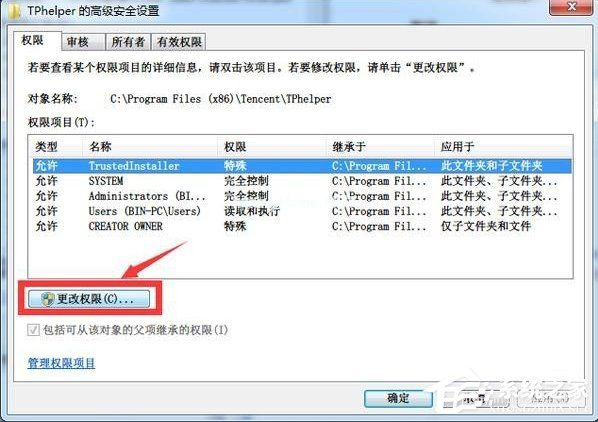Select the SYSTEM permission entry
Image resolution: width=598 pixels, height=422 pixels.
[x=302, y=181]
